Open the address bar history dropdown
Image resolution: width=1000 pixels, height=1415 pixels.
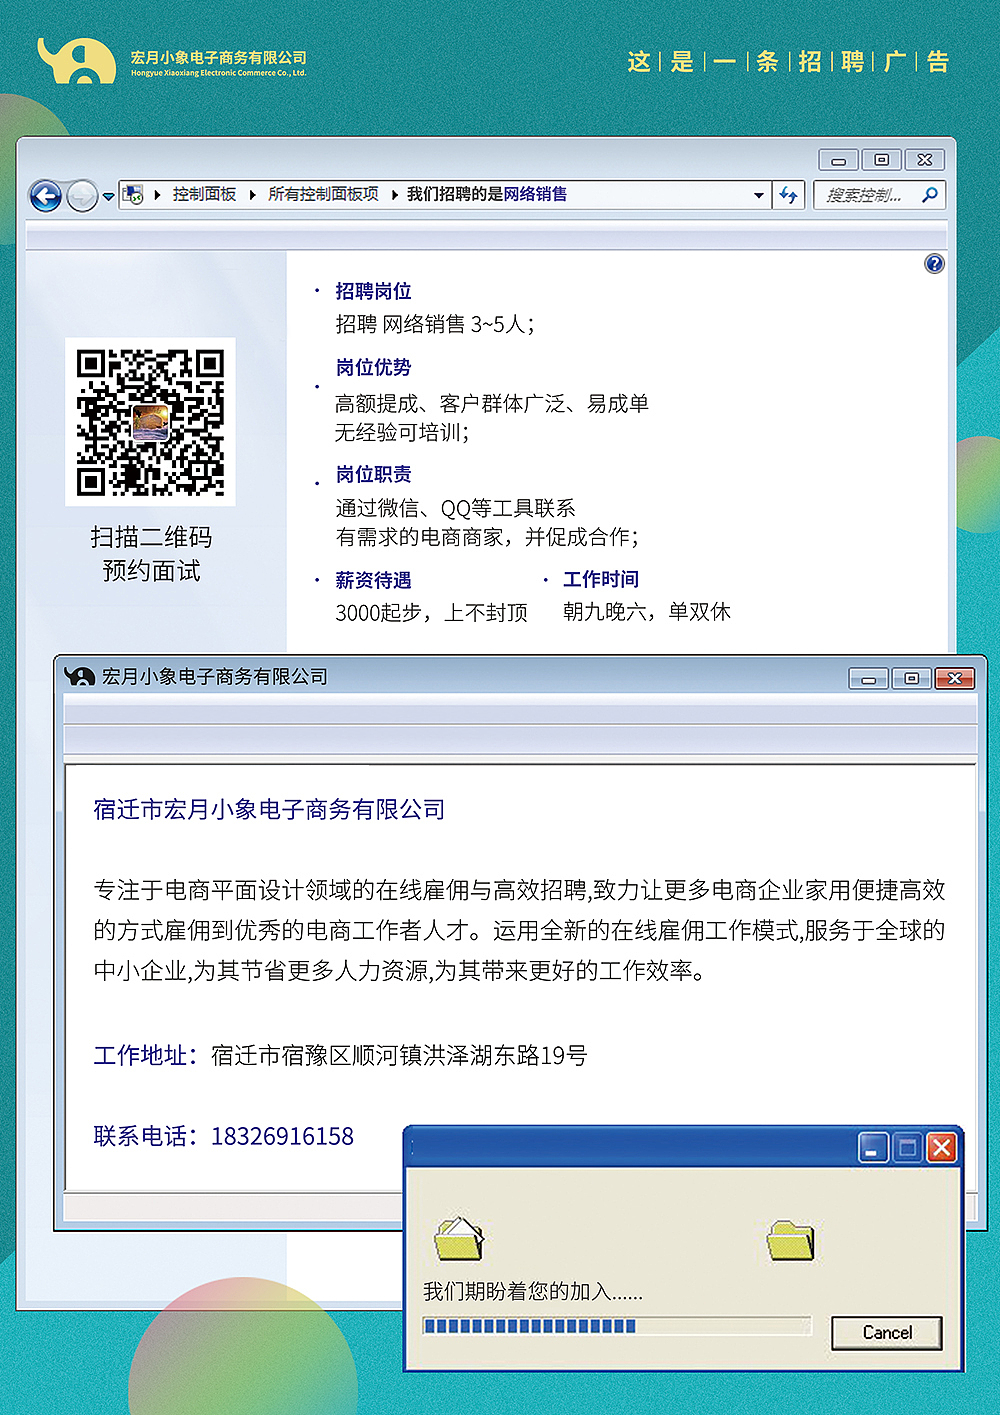[x=759, y=196]
